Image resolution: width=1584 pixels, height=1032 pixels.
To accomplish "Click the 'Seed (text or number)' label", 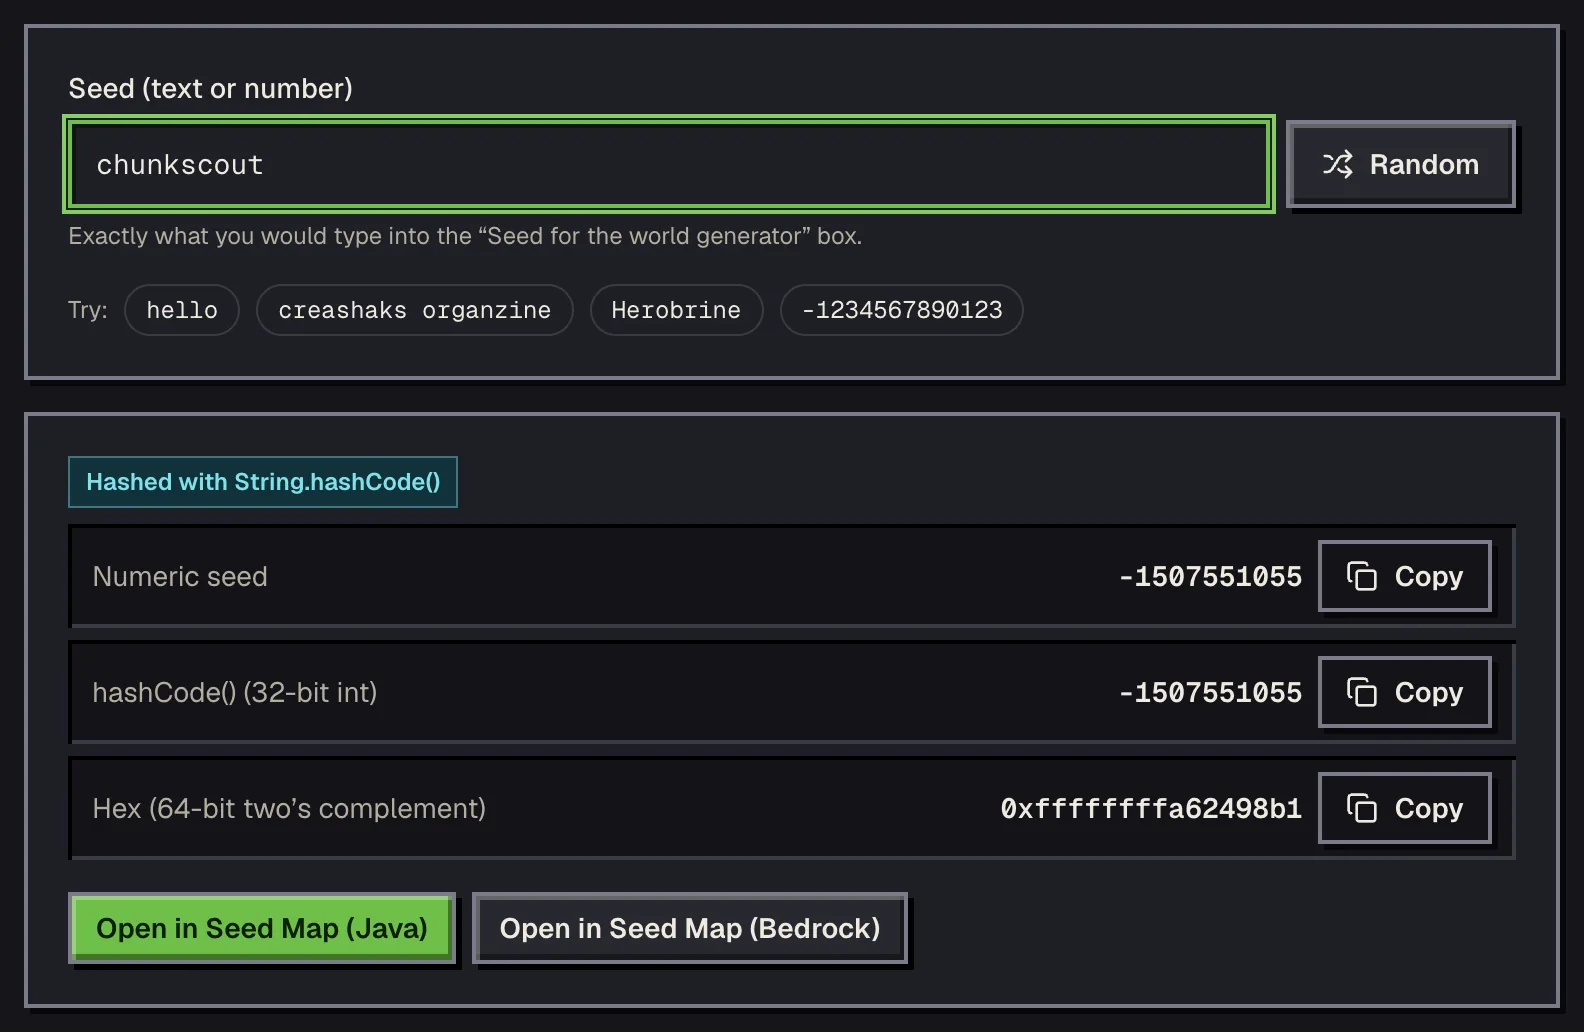I will point(210,88).
